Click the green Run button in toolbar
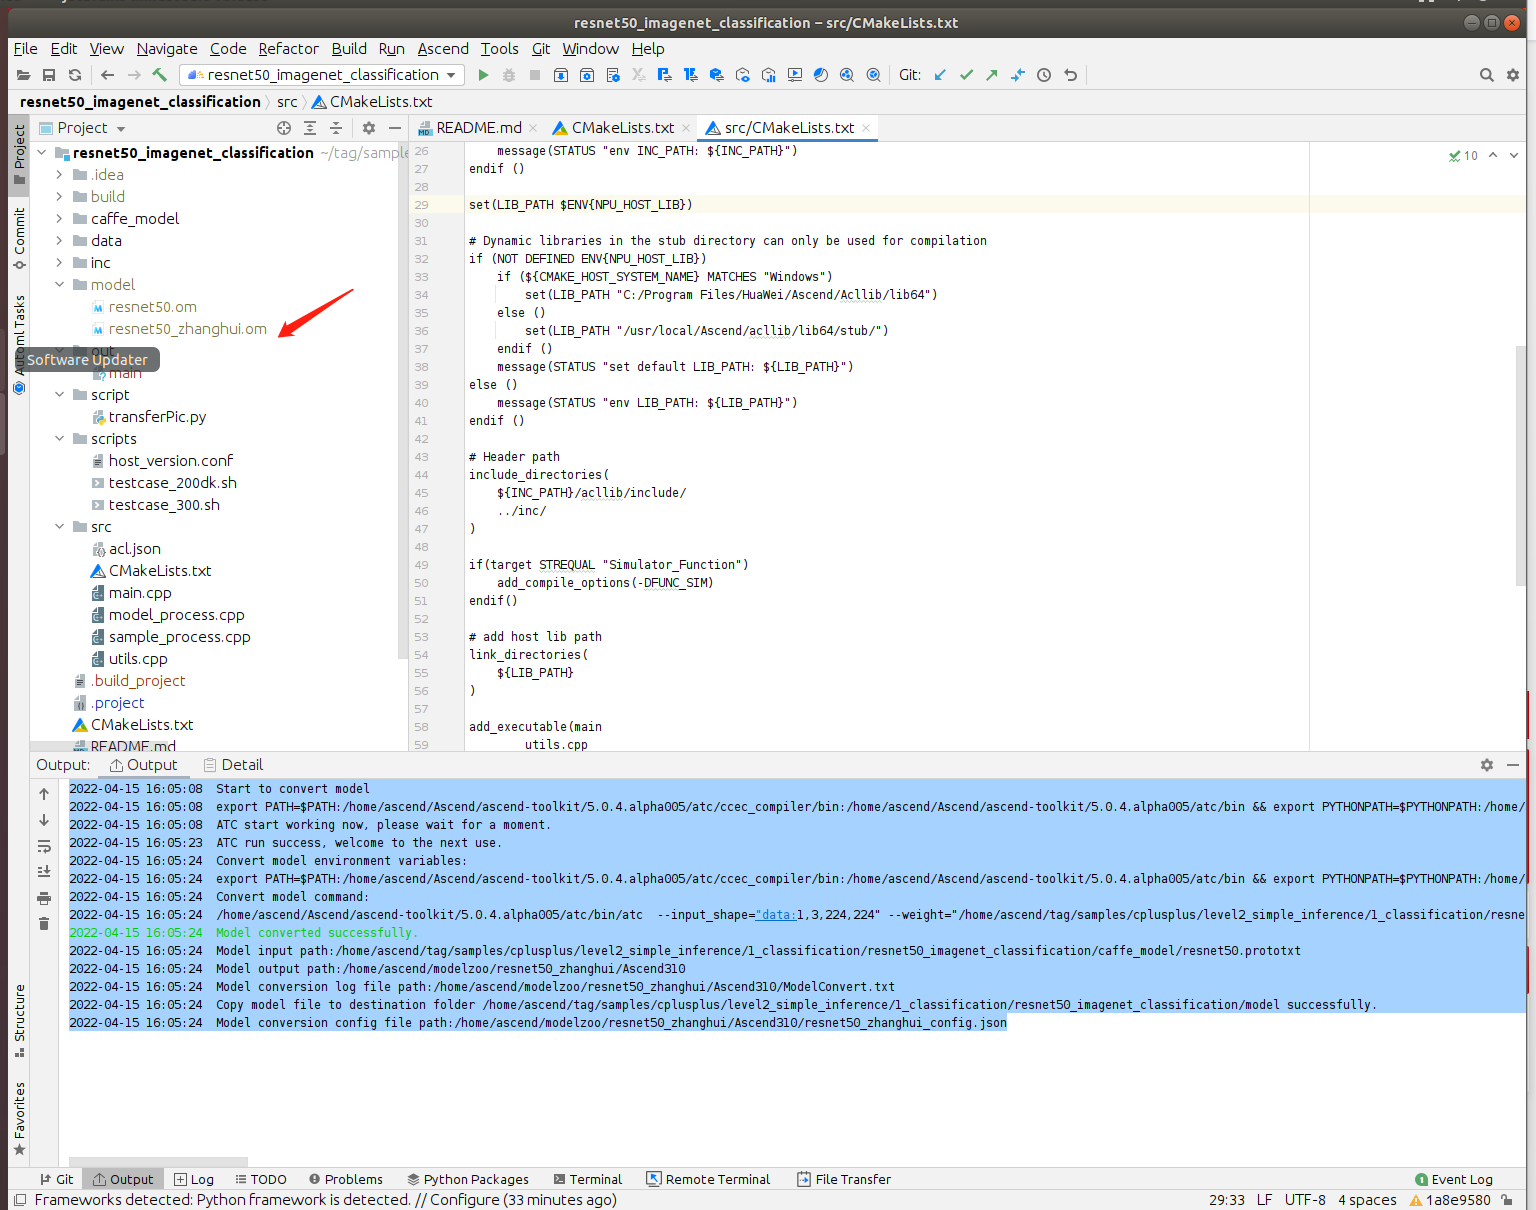The width and height of the screenshot is (1536, 1210). (483, 75)
